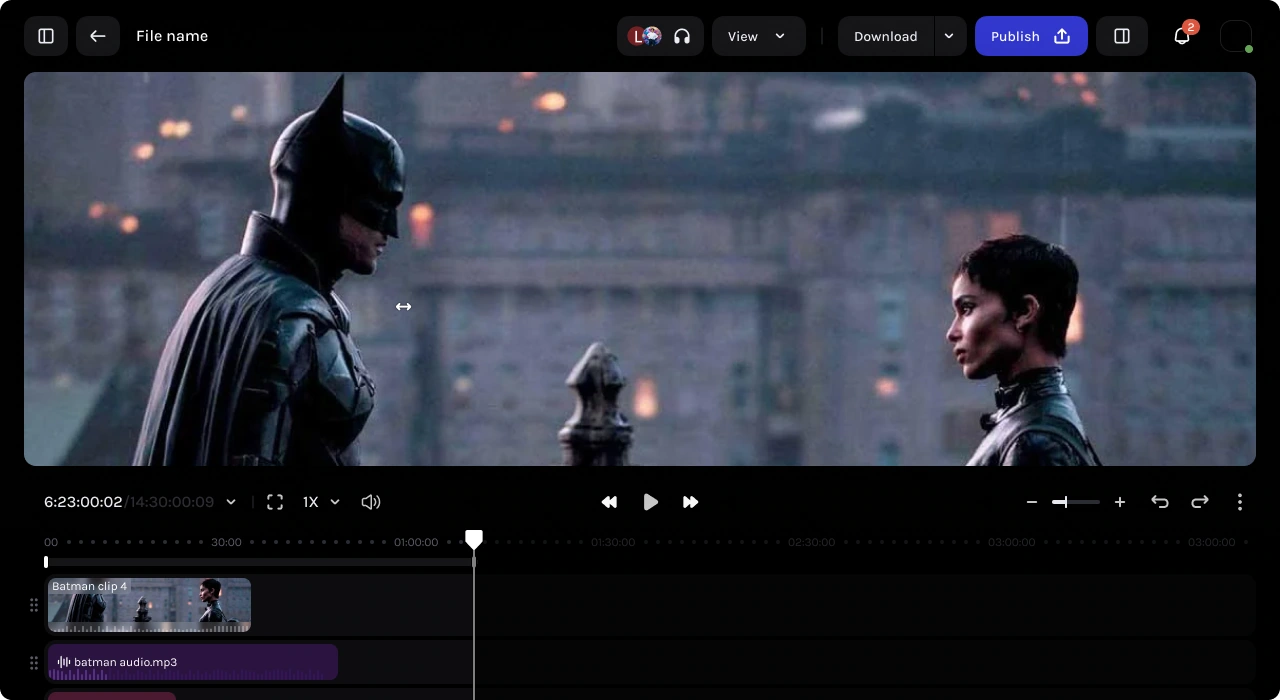Image resolution: width=1280 pixels, height=700 pixels.
Task: Open notifications bell
Action: [x=1182, y=36]
